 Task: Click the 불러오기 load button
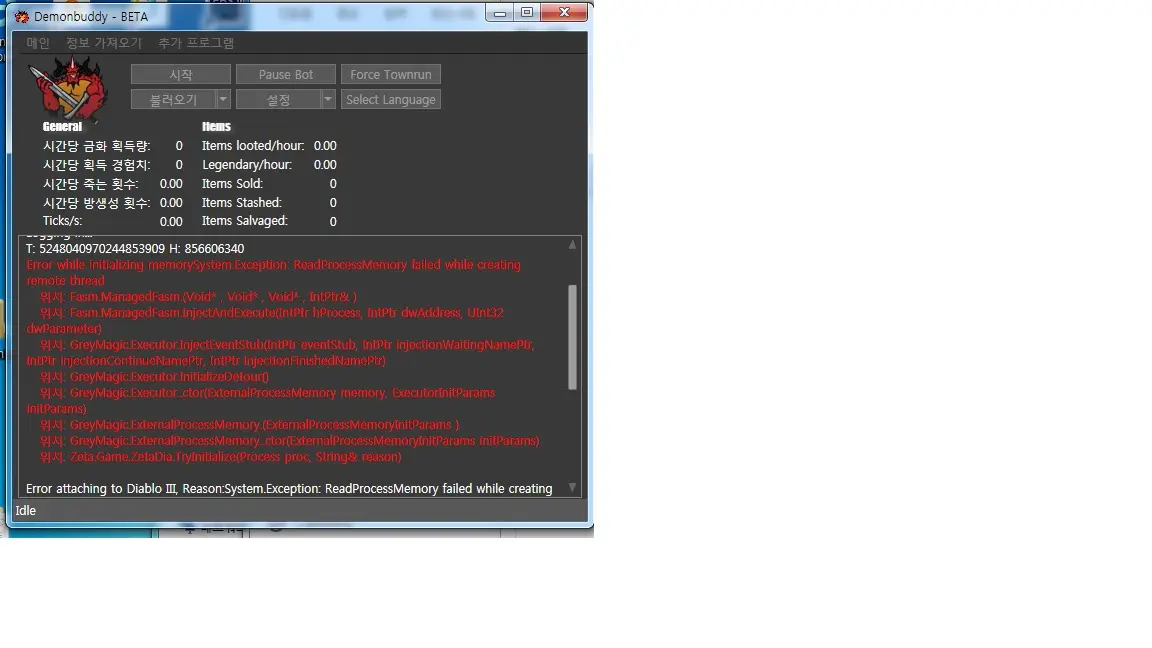173,99
